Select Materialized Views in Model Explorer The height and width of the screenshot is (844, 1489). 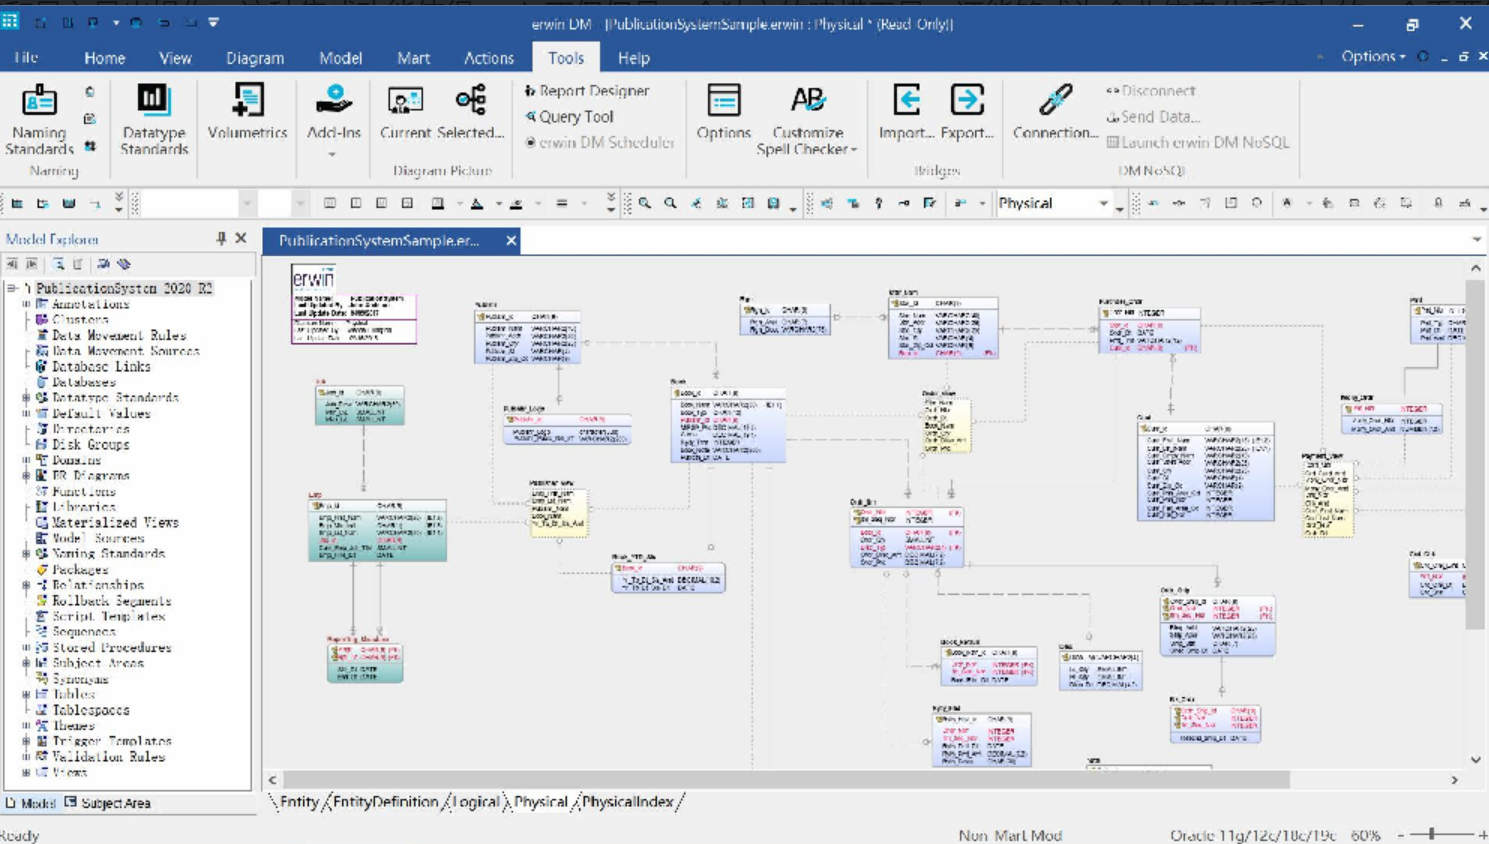tap(115, 522)
